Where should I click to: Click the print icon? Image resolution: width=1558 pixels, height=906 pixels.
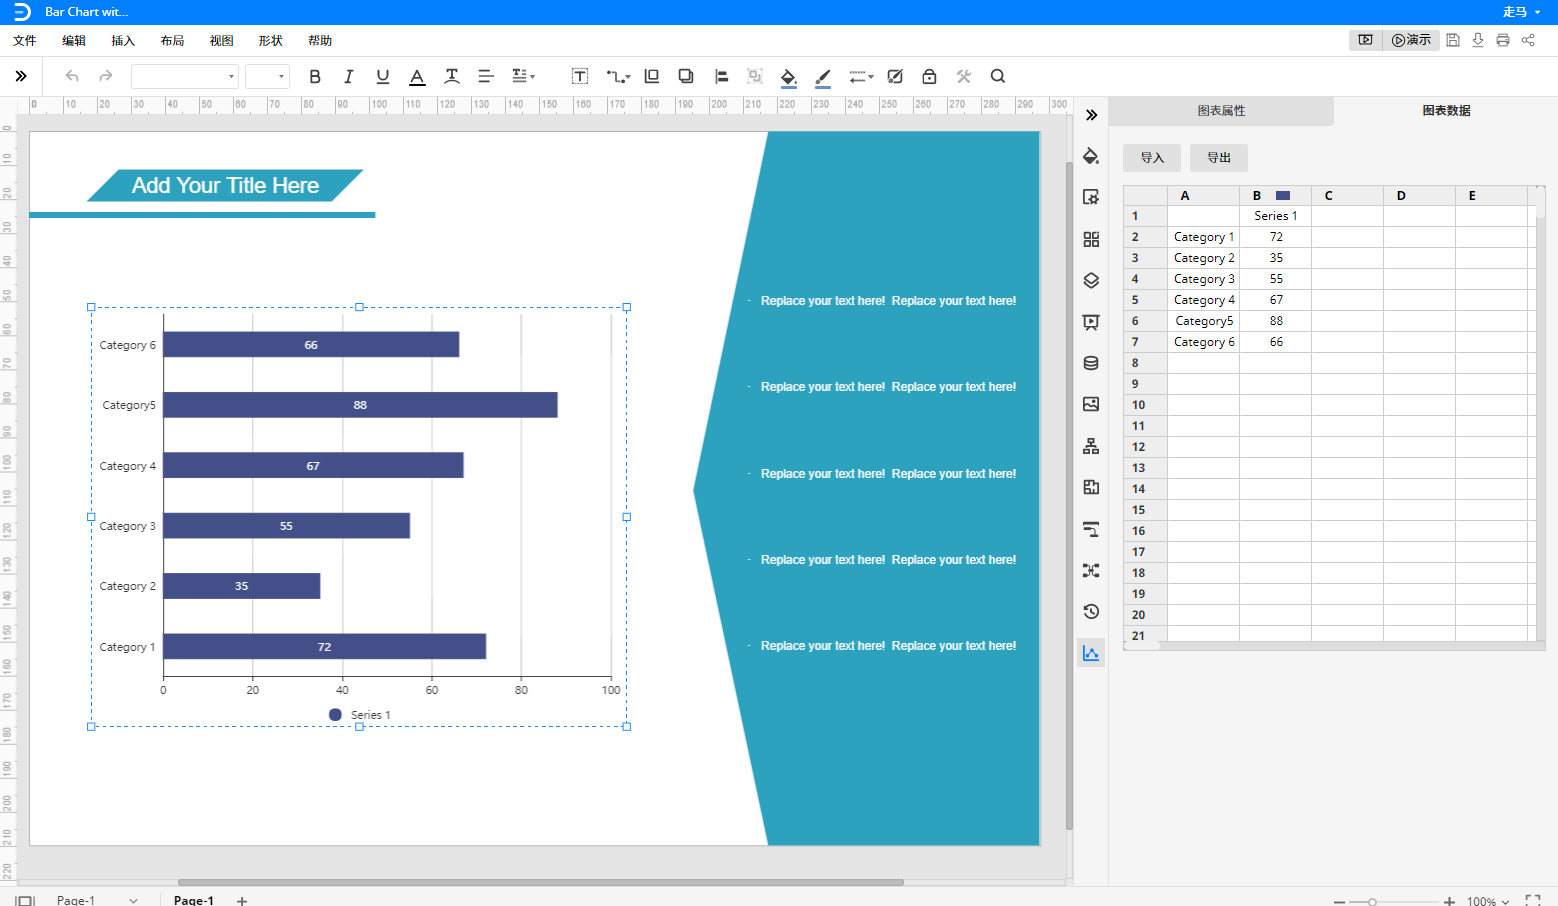(1502, 40)
